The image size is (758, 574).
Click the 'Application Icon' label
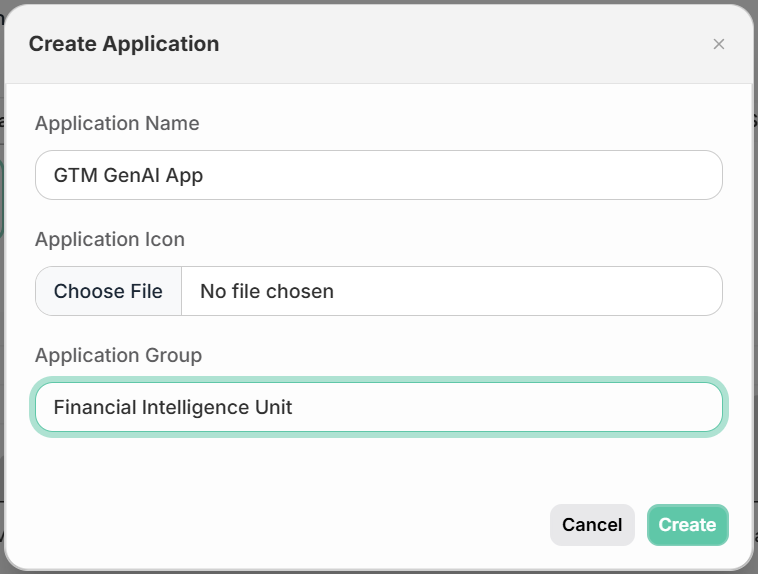[110, 239]
